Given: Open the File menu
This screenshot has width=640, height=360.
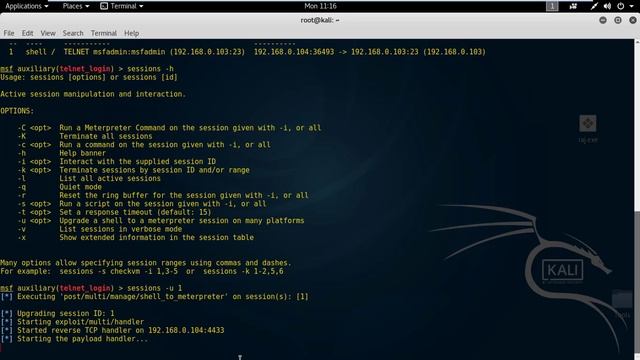Looking at the screenshot, I should [9, 33].
